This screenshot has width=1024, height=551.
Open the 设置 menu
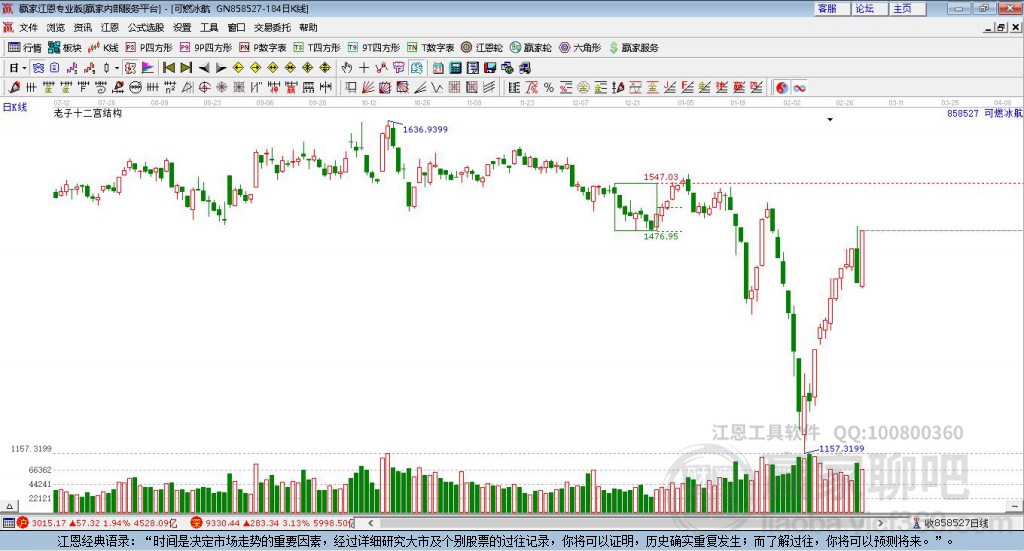[x=182, y=27]
